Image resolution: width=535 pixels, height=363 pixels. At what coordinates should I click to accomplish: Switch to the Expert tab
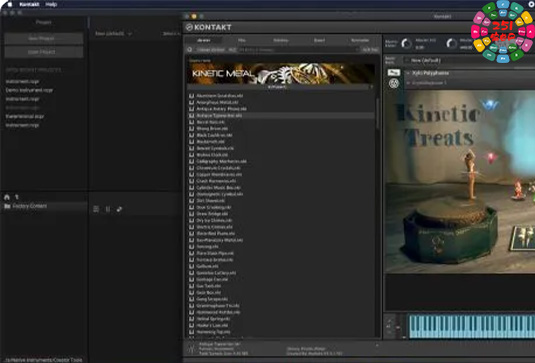(319, 40)
